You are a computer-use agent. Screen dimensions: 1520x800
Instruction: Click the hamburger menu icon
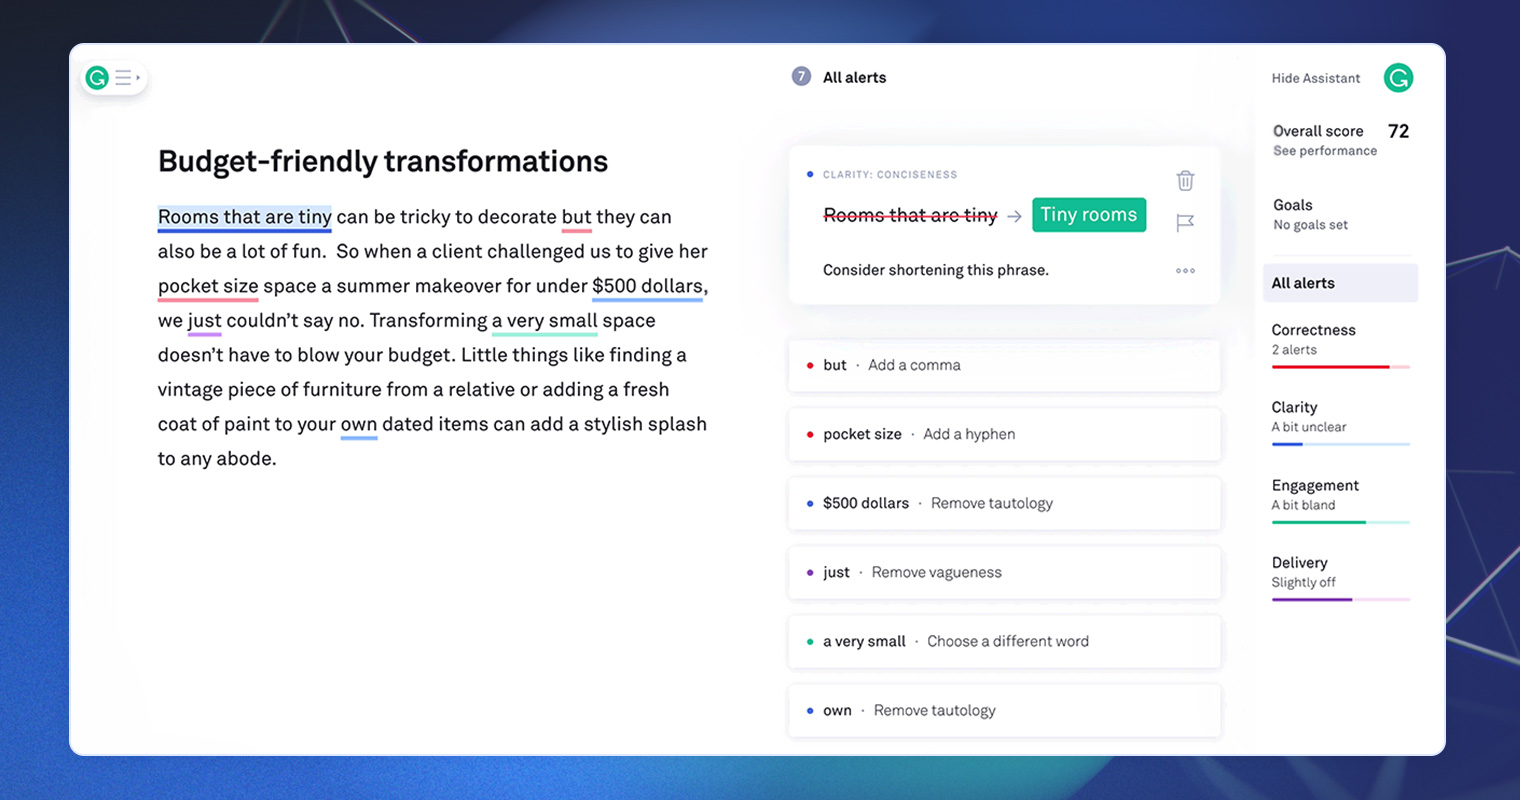point(122,76)
